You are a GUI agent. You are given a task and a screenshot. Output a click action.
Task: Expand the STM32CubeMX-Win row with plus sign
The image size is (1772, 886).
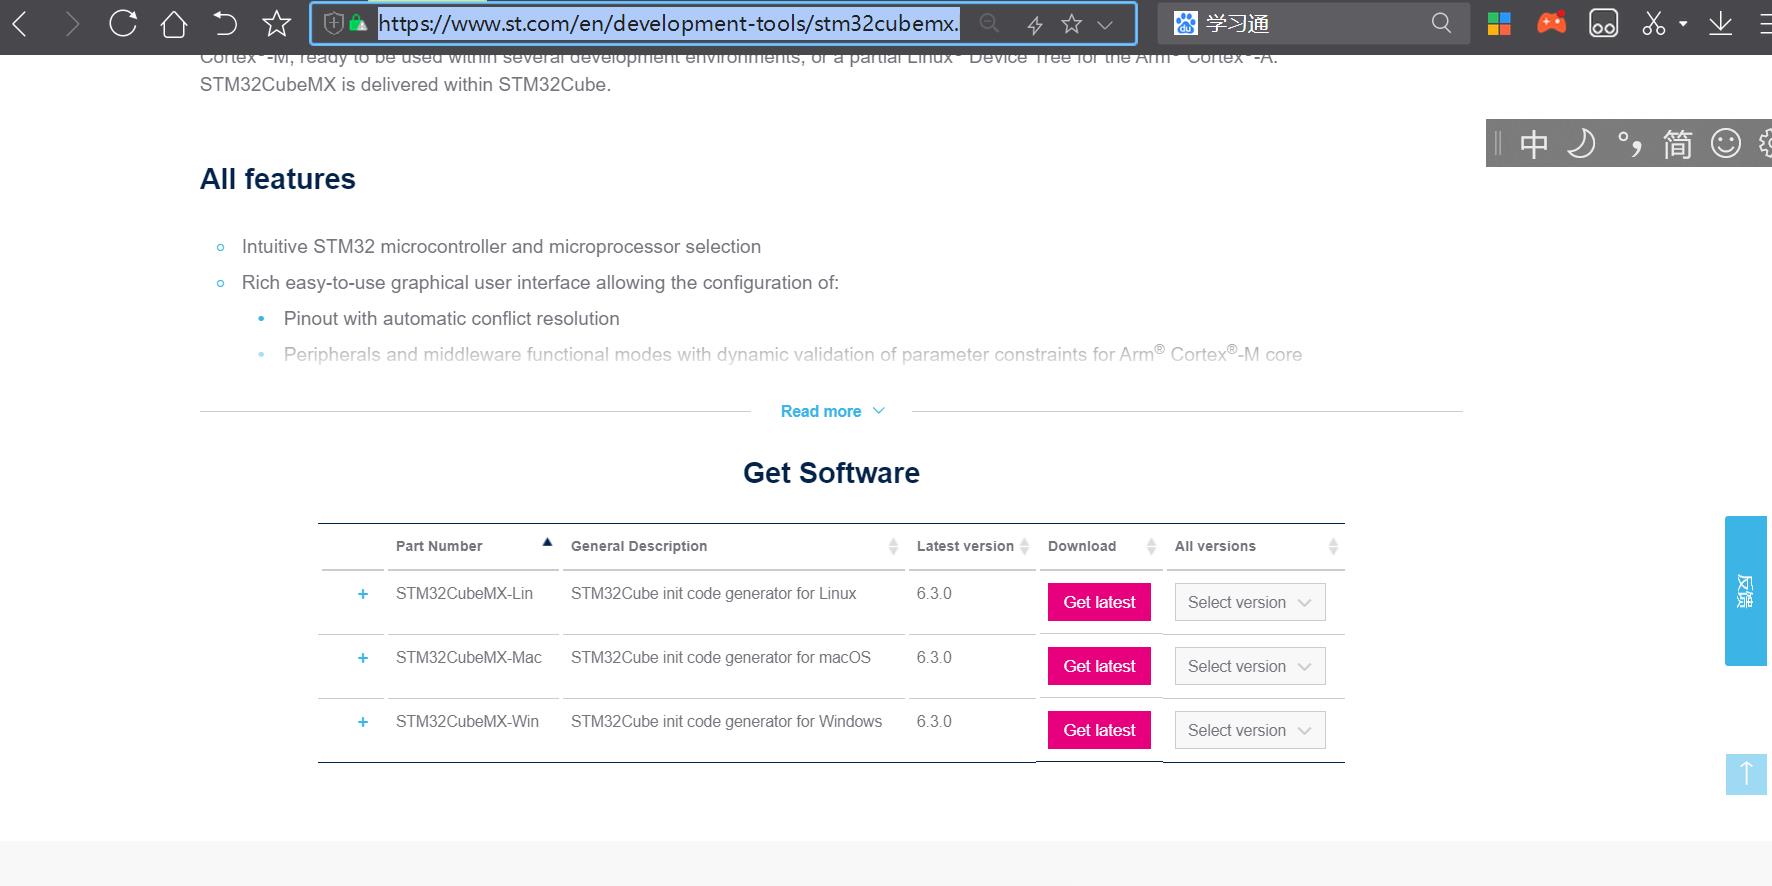click(363, 722)
